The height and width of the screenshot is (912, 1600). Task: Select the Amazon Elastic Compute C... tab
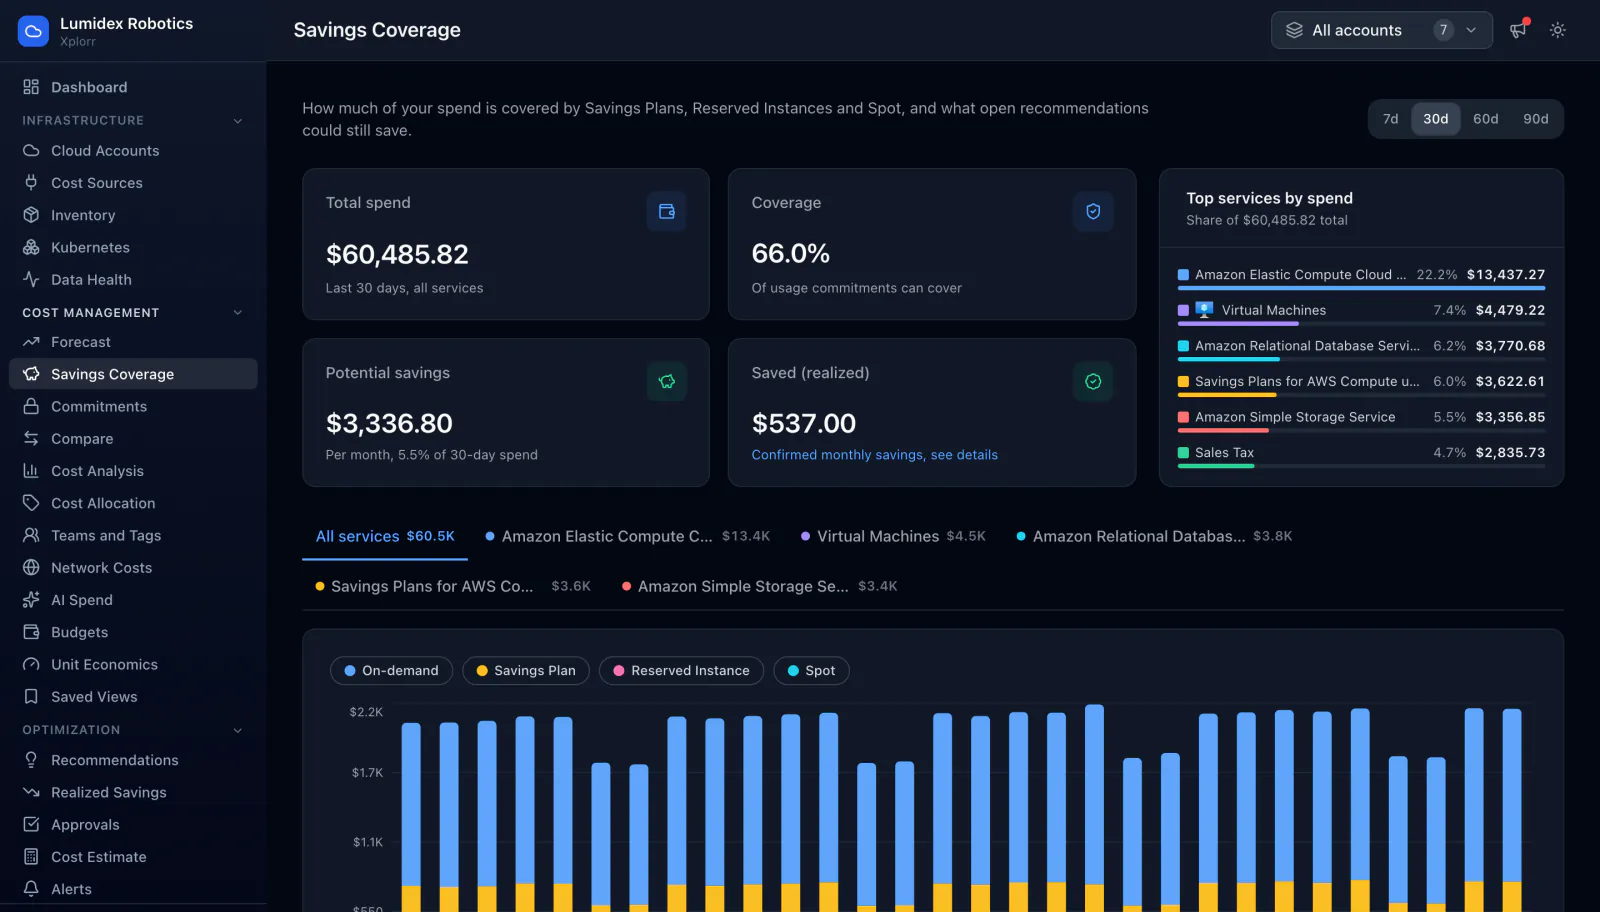point(627,537)
